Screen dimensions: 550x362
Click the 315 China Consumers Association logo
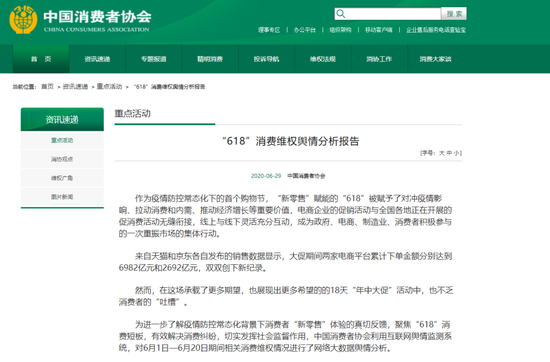tap(23, 20)
